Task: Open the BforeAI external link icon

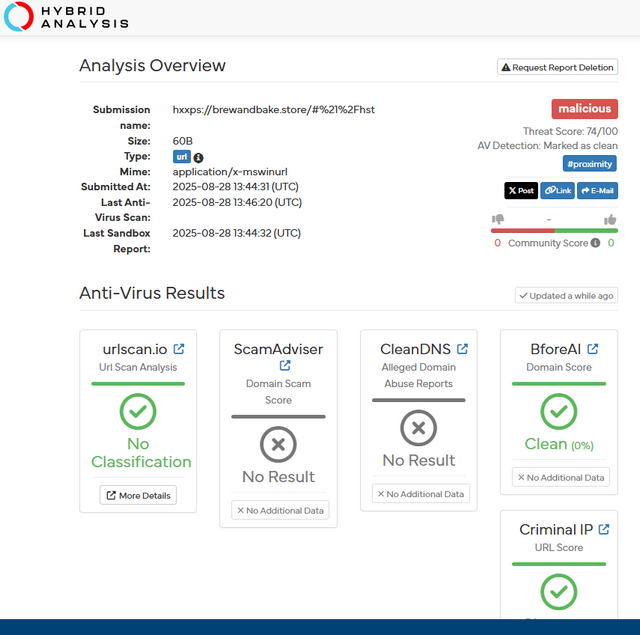Action: click(593, 349)
